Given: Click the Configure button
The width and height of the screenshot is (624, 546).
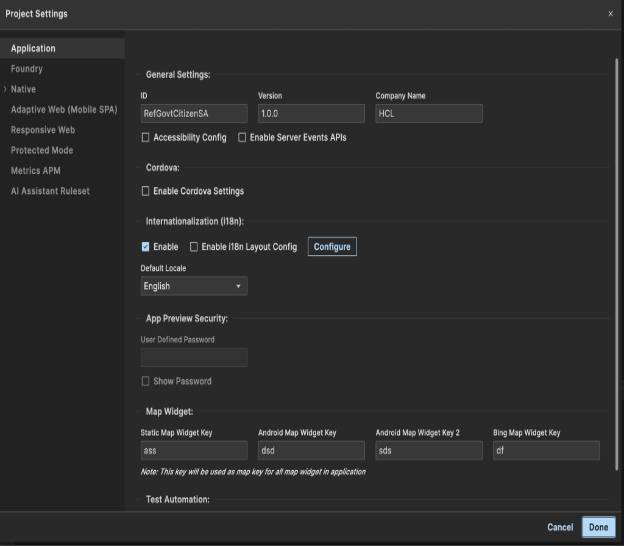Looking at the screenshot, I should [x=332, y=246].
